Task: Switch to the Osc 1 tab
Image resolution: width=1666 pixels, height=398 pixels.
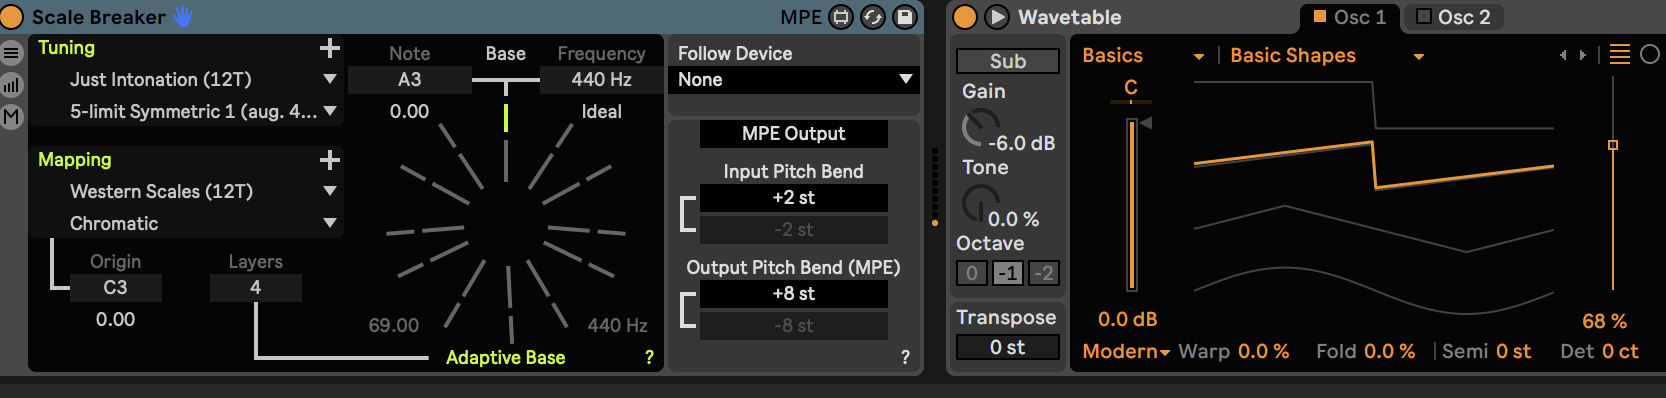Action: pos(1350,17)
